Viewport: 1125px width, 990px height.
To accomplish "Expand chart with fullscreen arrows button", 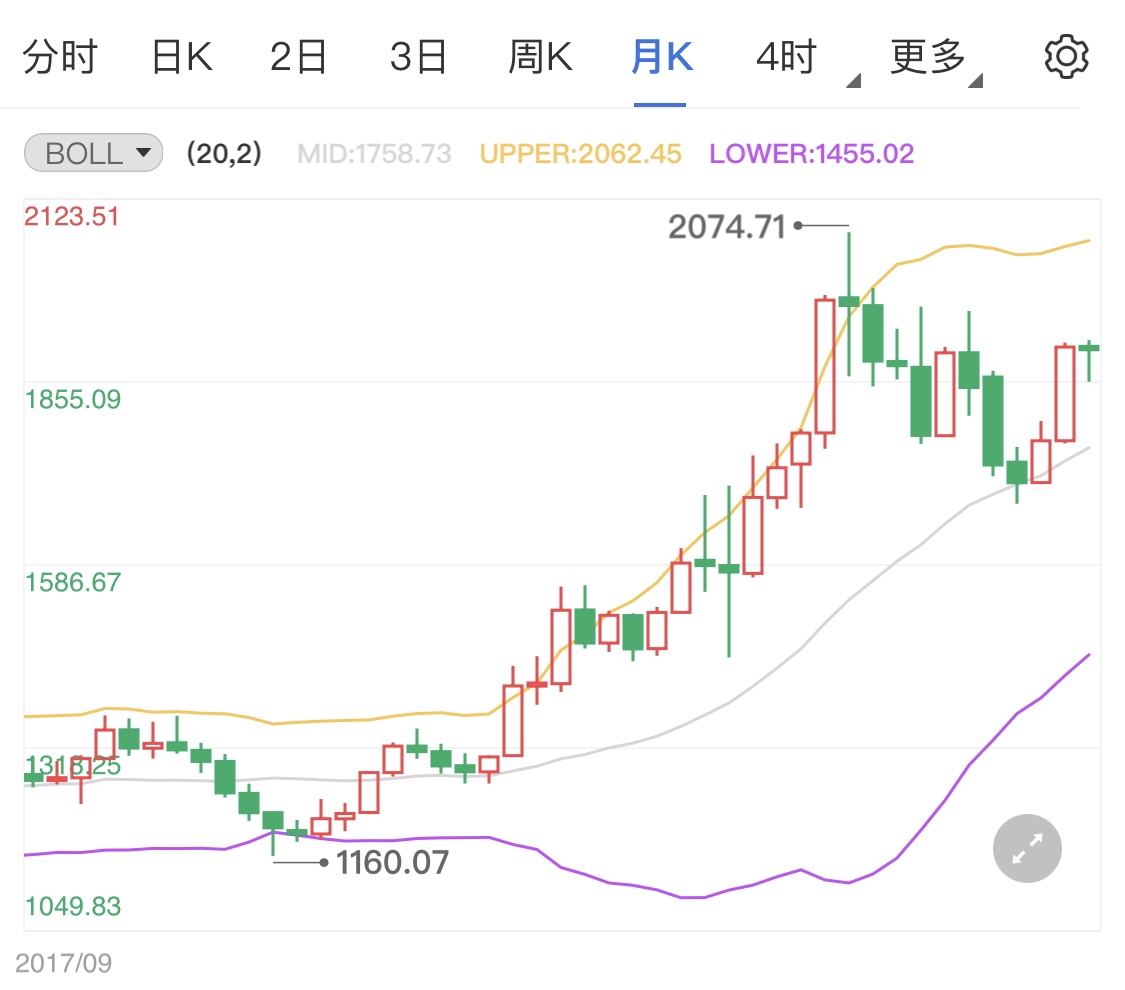I will [x=1027, y=848].
